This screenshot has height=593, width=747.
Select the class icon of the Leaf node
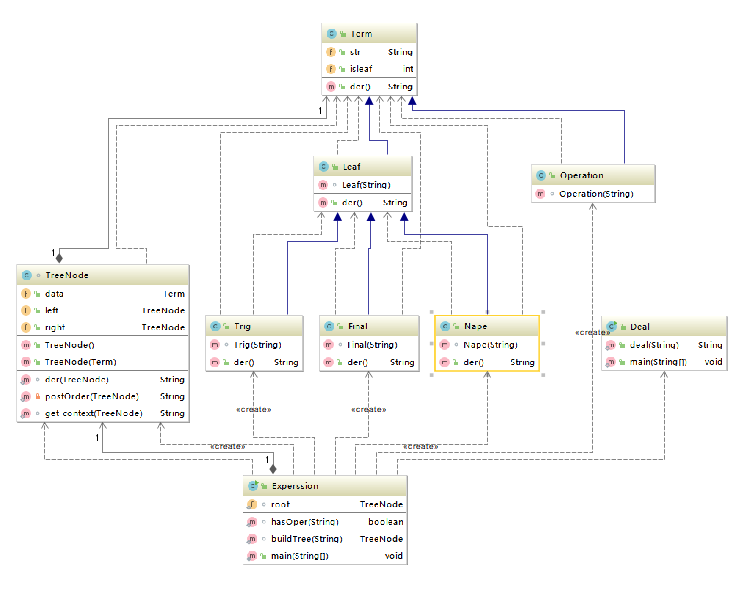pos(323,167)
